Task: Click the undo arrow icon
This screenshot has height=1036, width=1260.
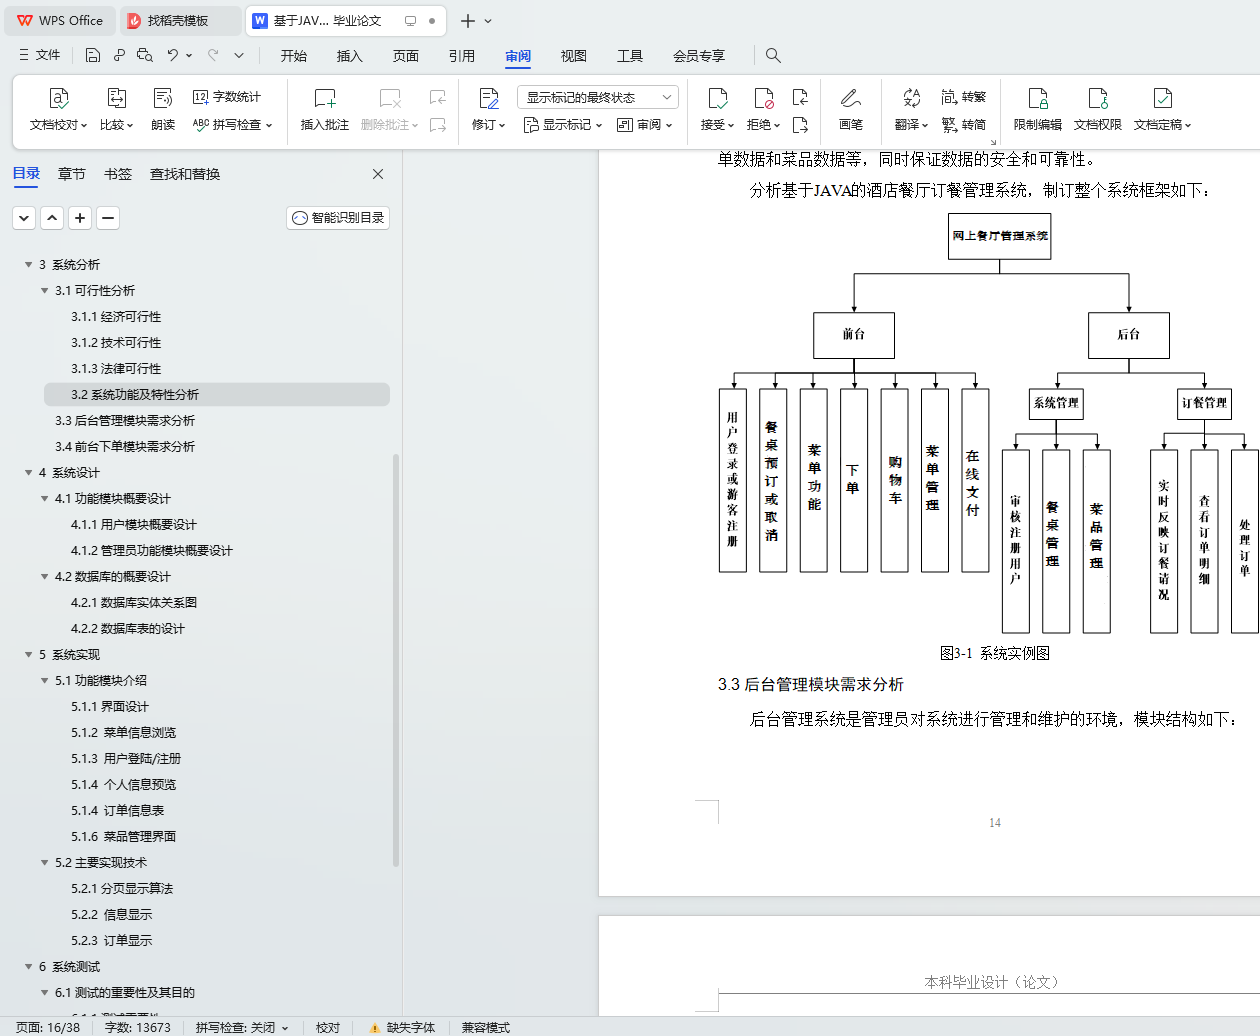Action: pos(173,55)
